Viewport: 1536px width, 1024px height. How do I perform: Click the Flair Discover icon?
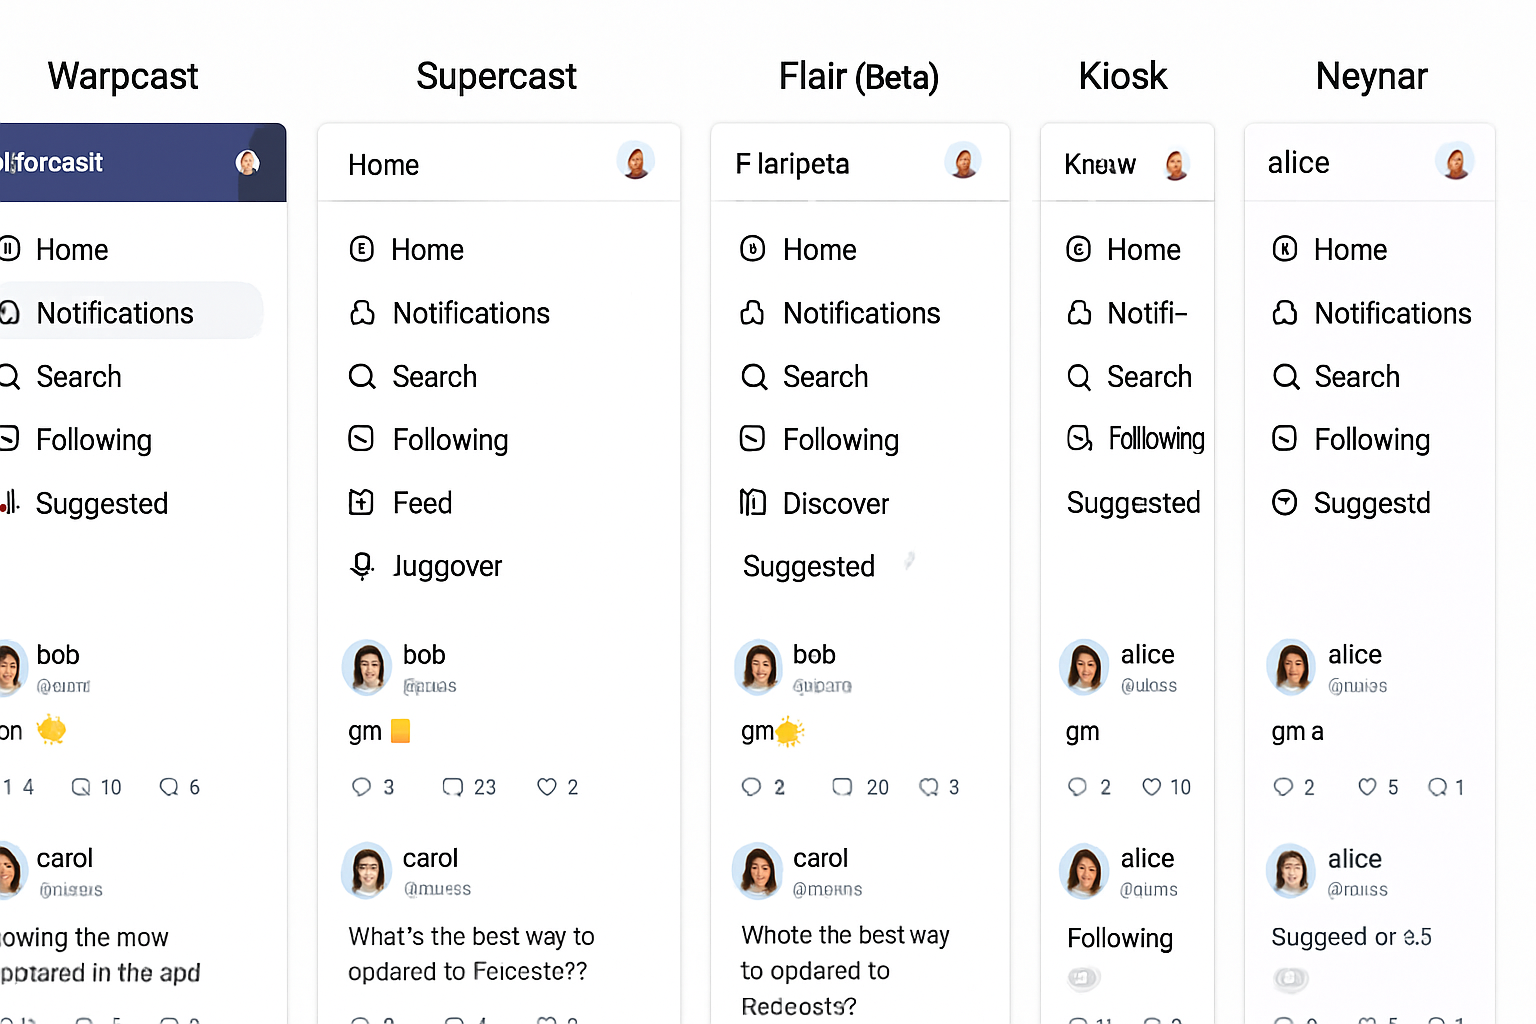pyautogui.click(x=752, y=502)
